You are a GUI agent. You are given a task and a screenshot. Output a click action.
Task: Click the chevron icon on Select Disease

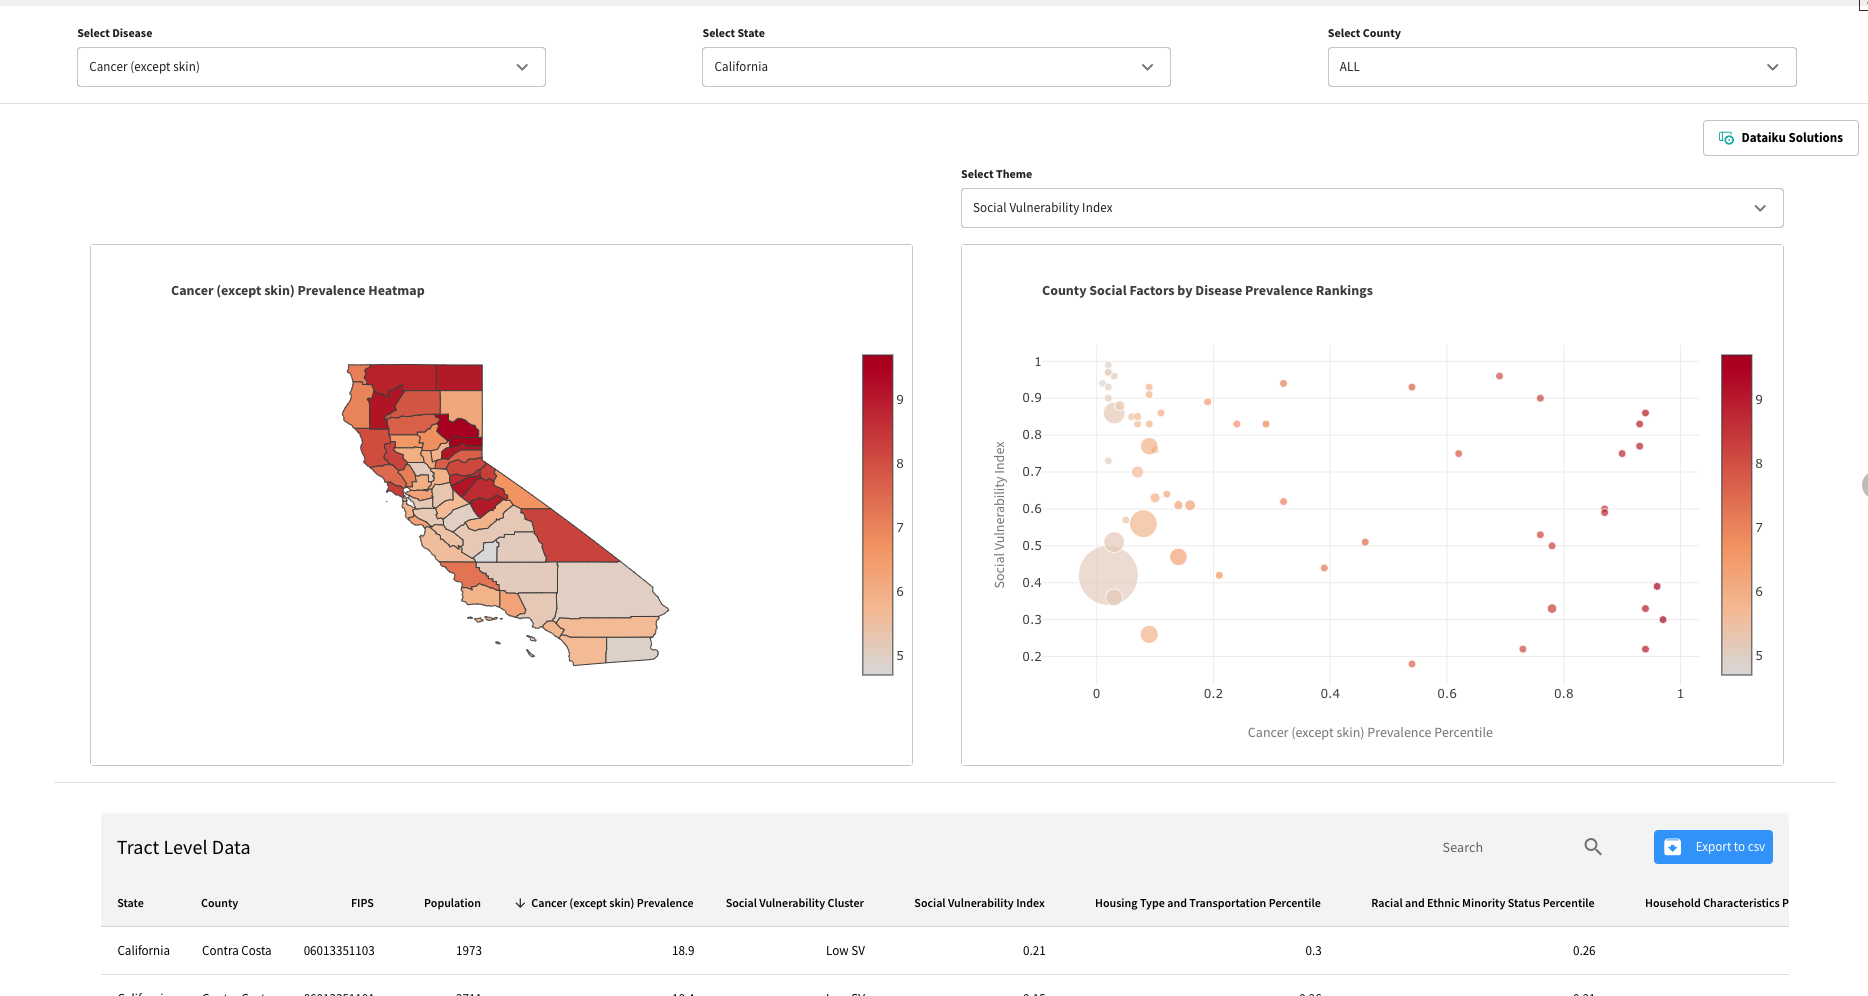click(x=522, y=67)
